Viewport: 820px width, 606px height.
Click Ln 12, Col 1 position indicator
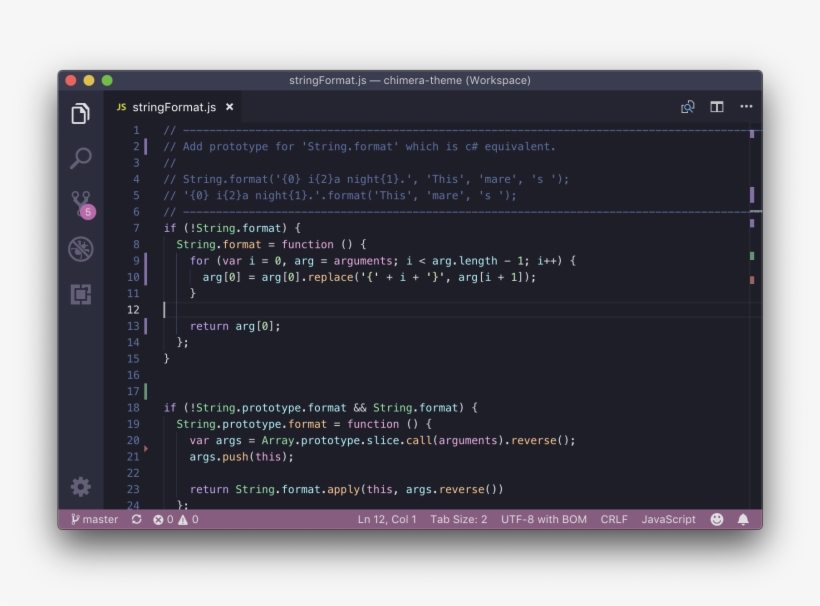[387, 519]
